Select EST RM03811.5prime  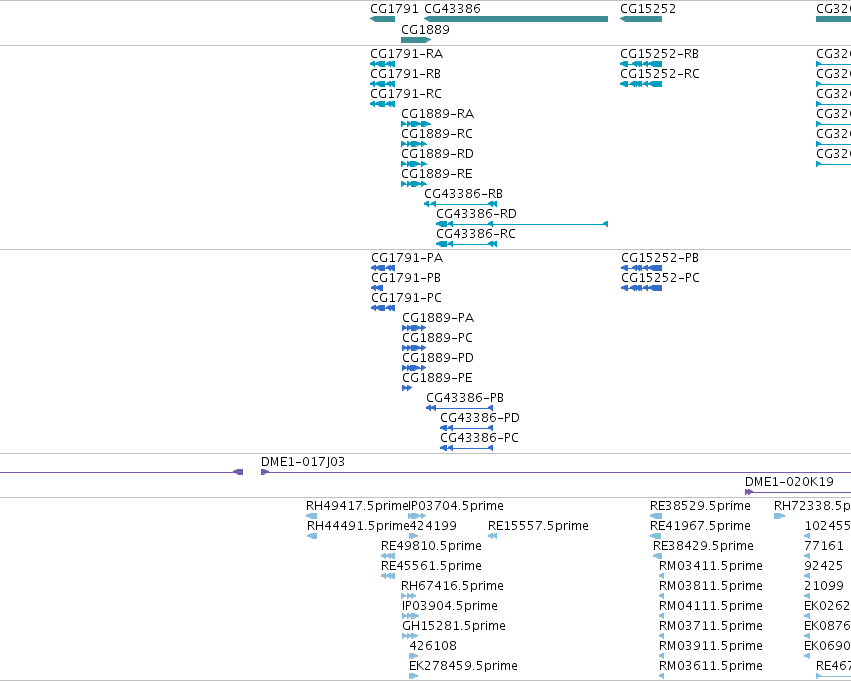pyautogui.click(x=710, y=587)
